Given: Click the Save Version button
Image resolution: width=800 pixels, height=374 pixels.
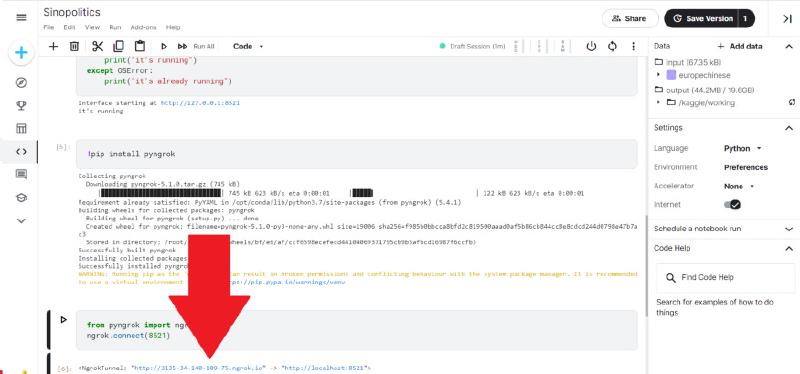Looking at the screenshot, I should (702, 18).
